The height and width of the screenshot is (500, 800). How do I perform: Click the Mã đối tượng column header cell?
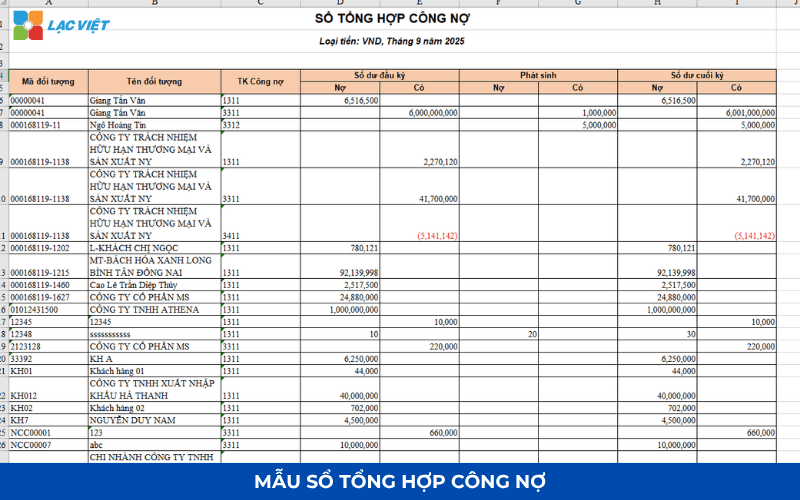pos(48,82)
